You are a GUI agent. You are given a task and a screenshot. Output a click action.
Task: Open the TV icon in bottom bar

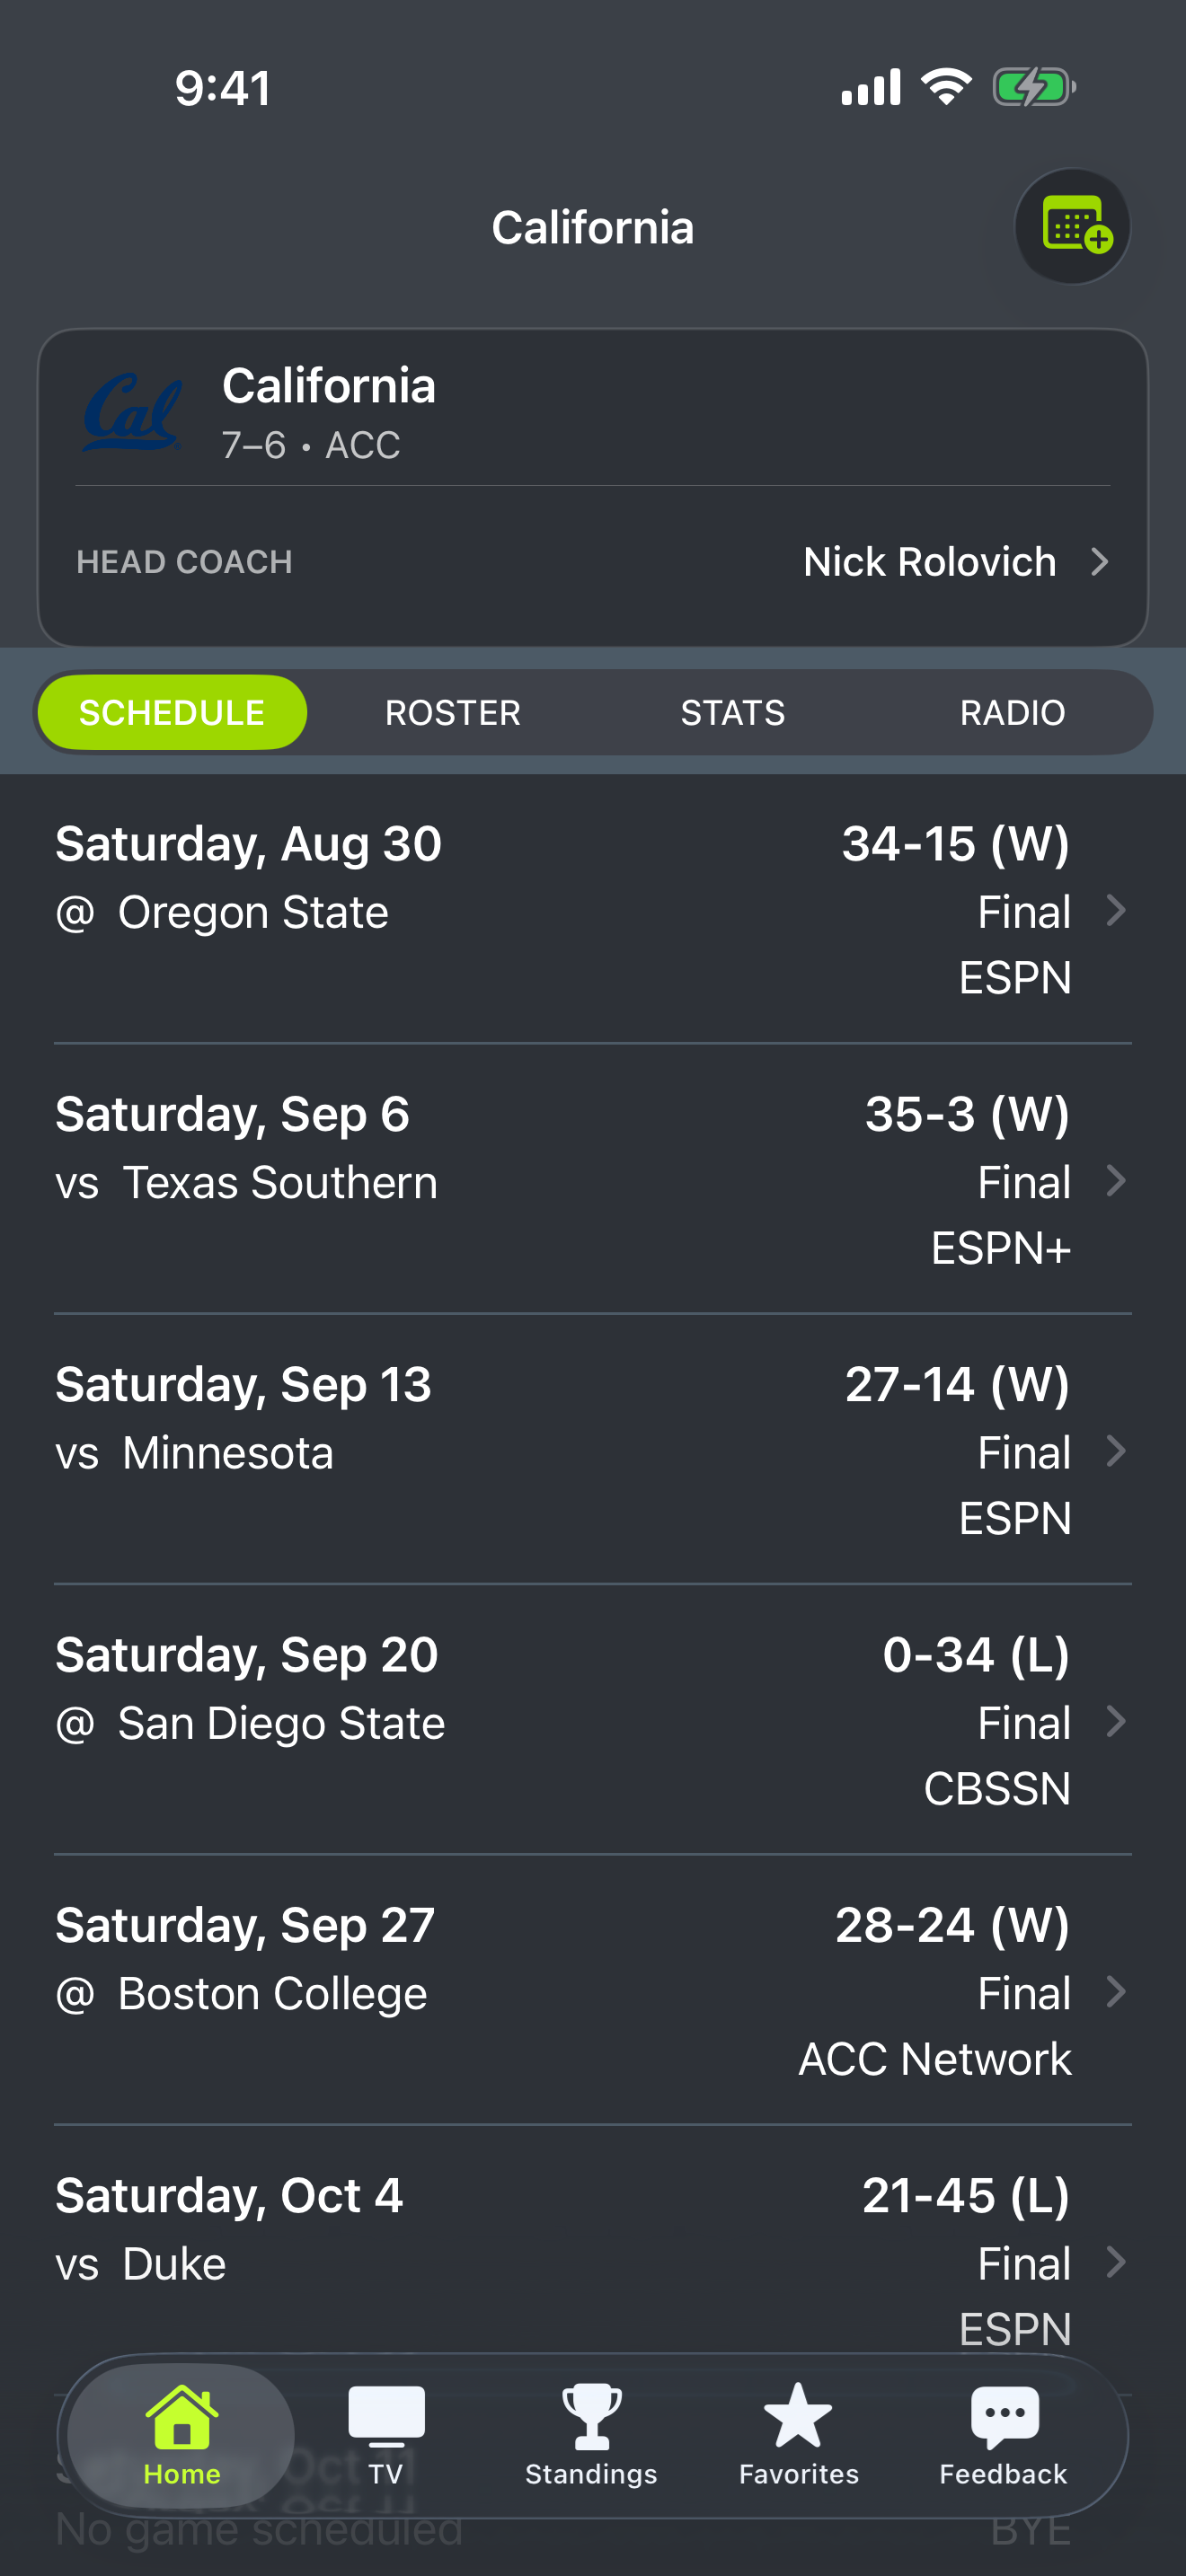click(386, 2416)
